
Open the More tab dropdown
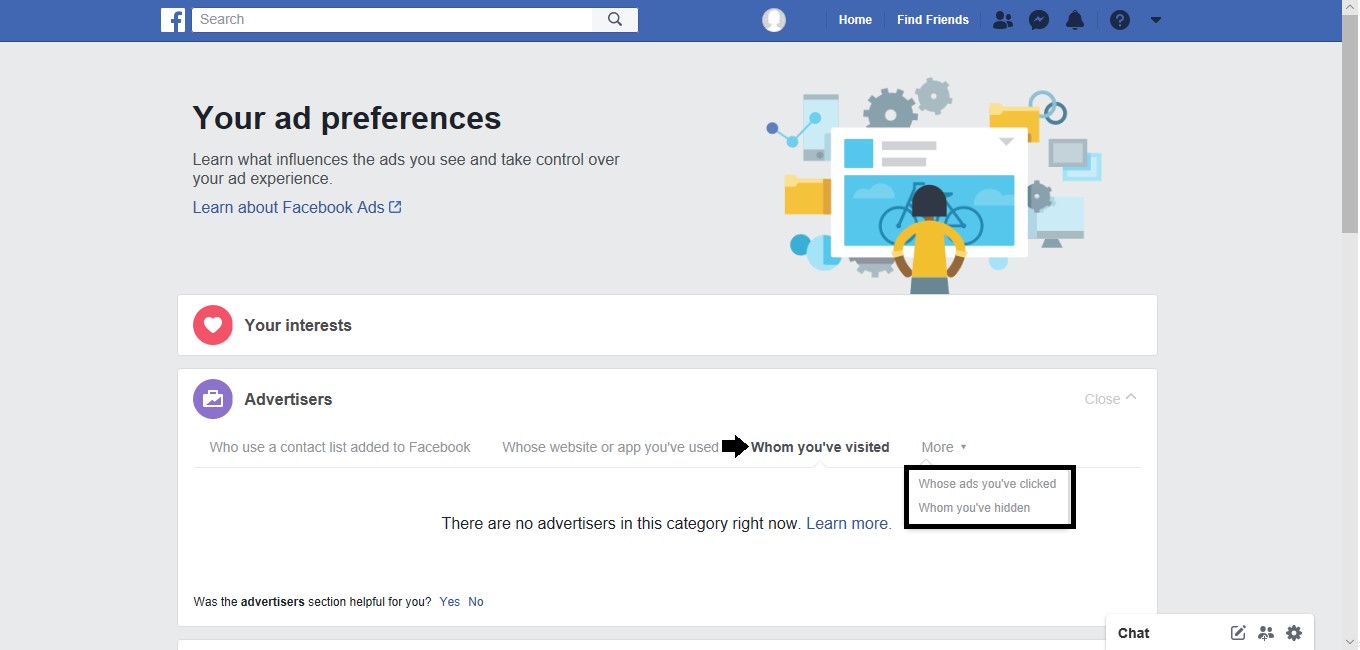tap(944, 447)
